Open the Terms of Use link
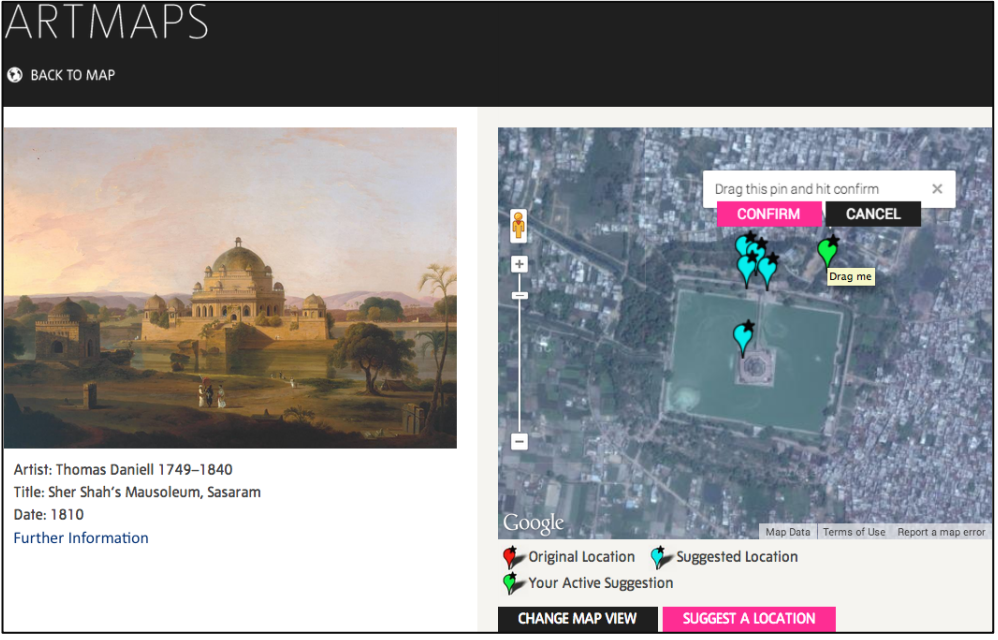This screenshot has width=998, height=640. point(854,532)
